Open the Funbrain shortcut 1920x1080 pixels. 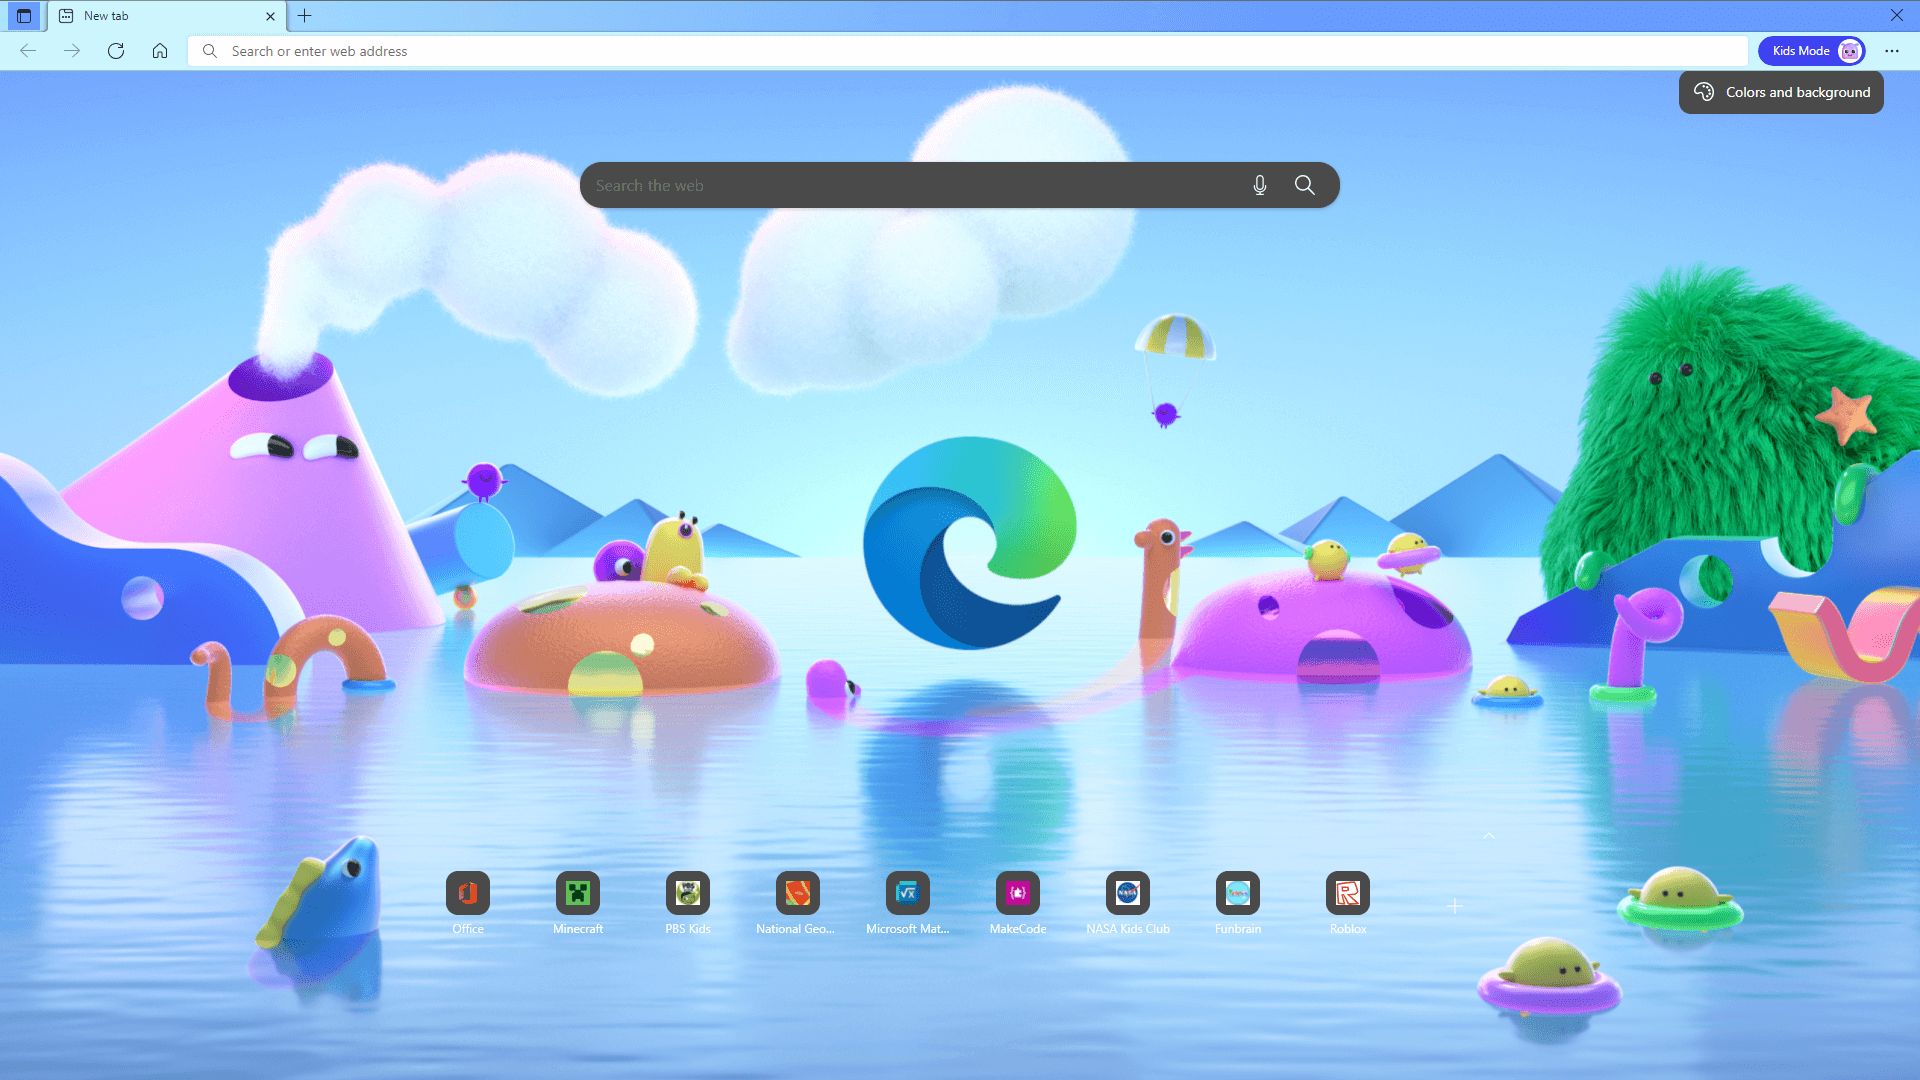1237,893
